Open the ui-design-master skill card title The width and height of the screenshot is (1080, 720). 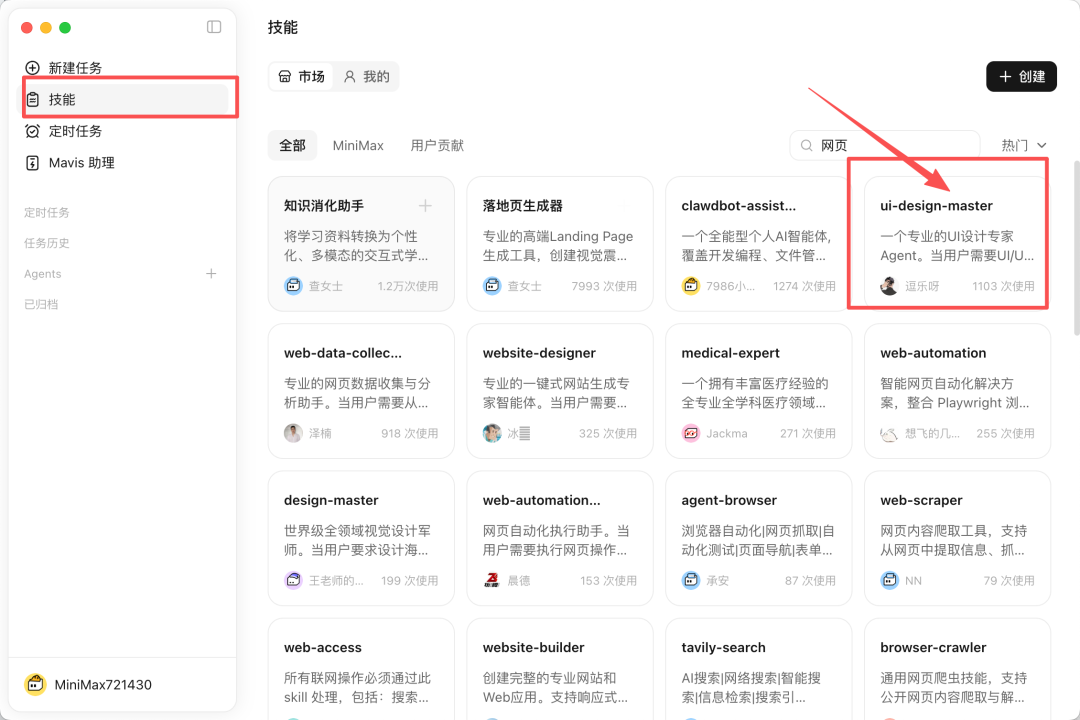pyautogui.click(x=936, y=205)
